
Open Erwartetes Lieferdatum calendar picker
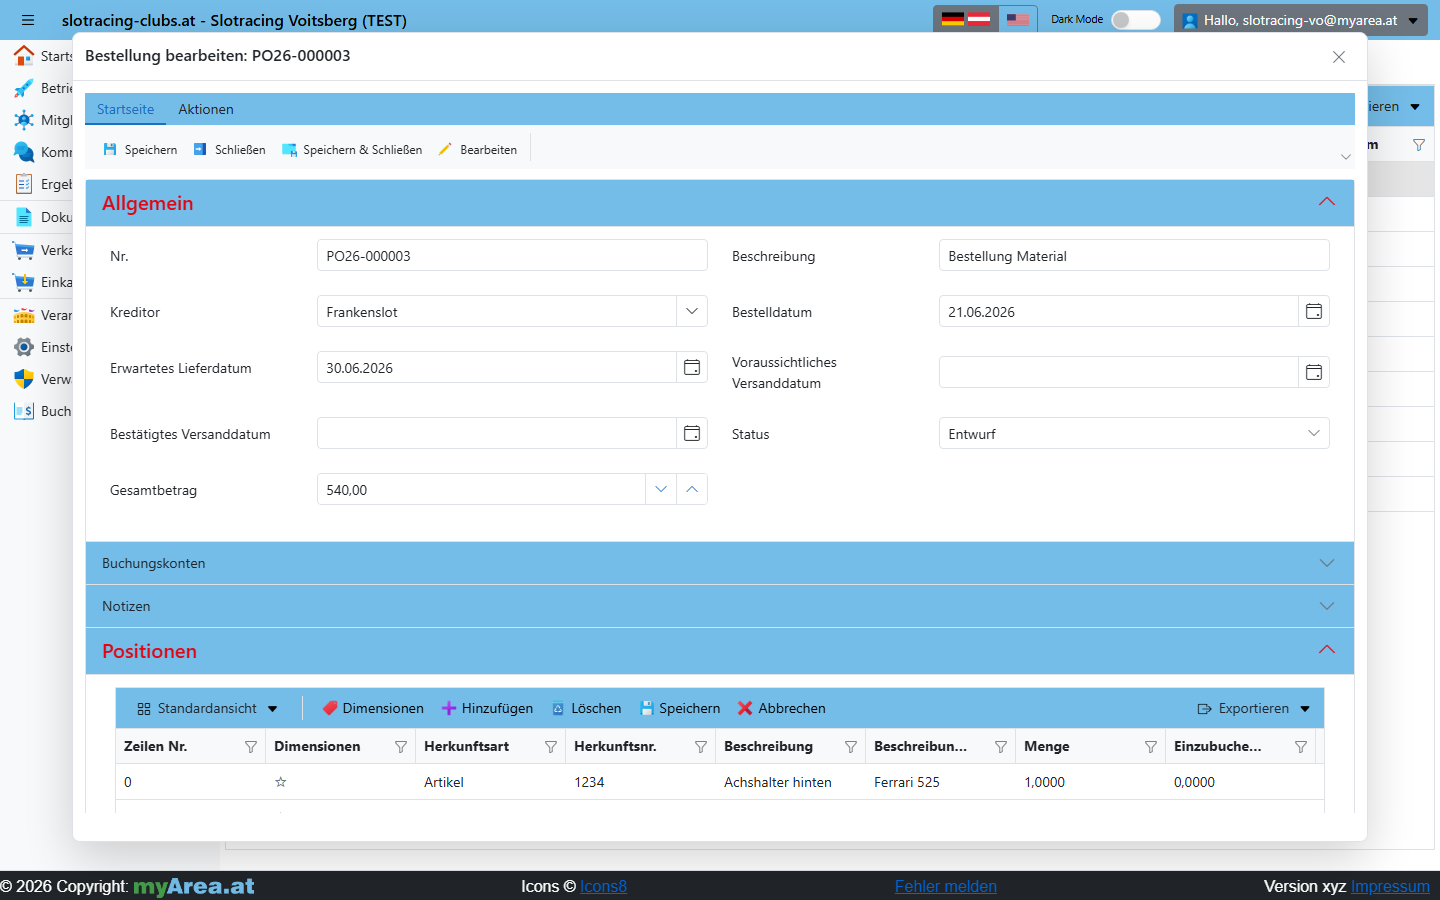tap(692, 368)
